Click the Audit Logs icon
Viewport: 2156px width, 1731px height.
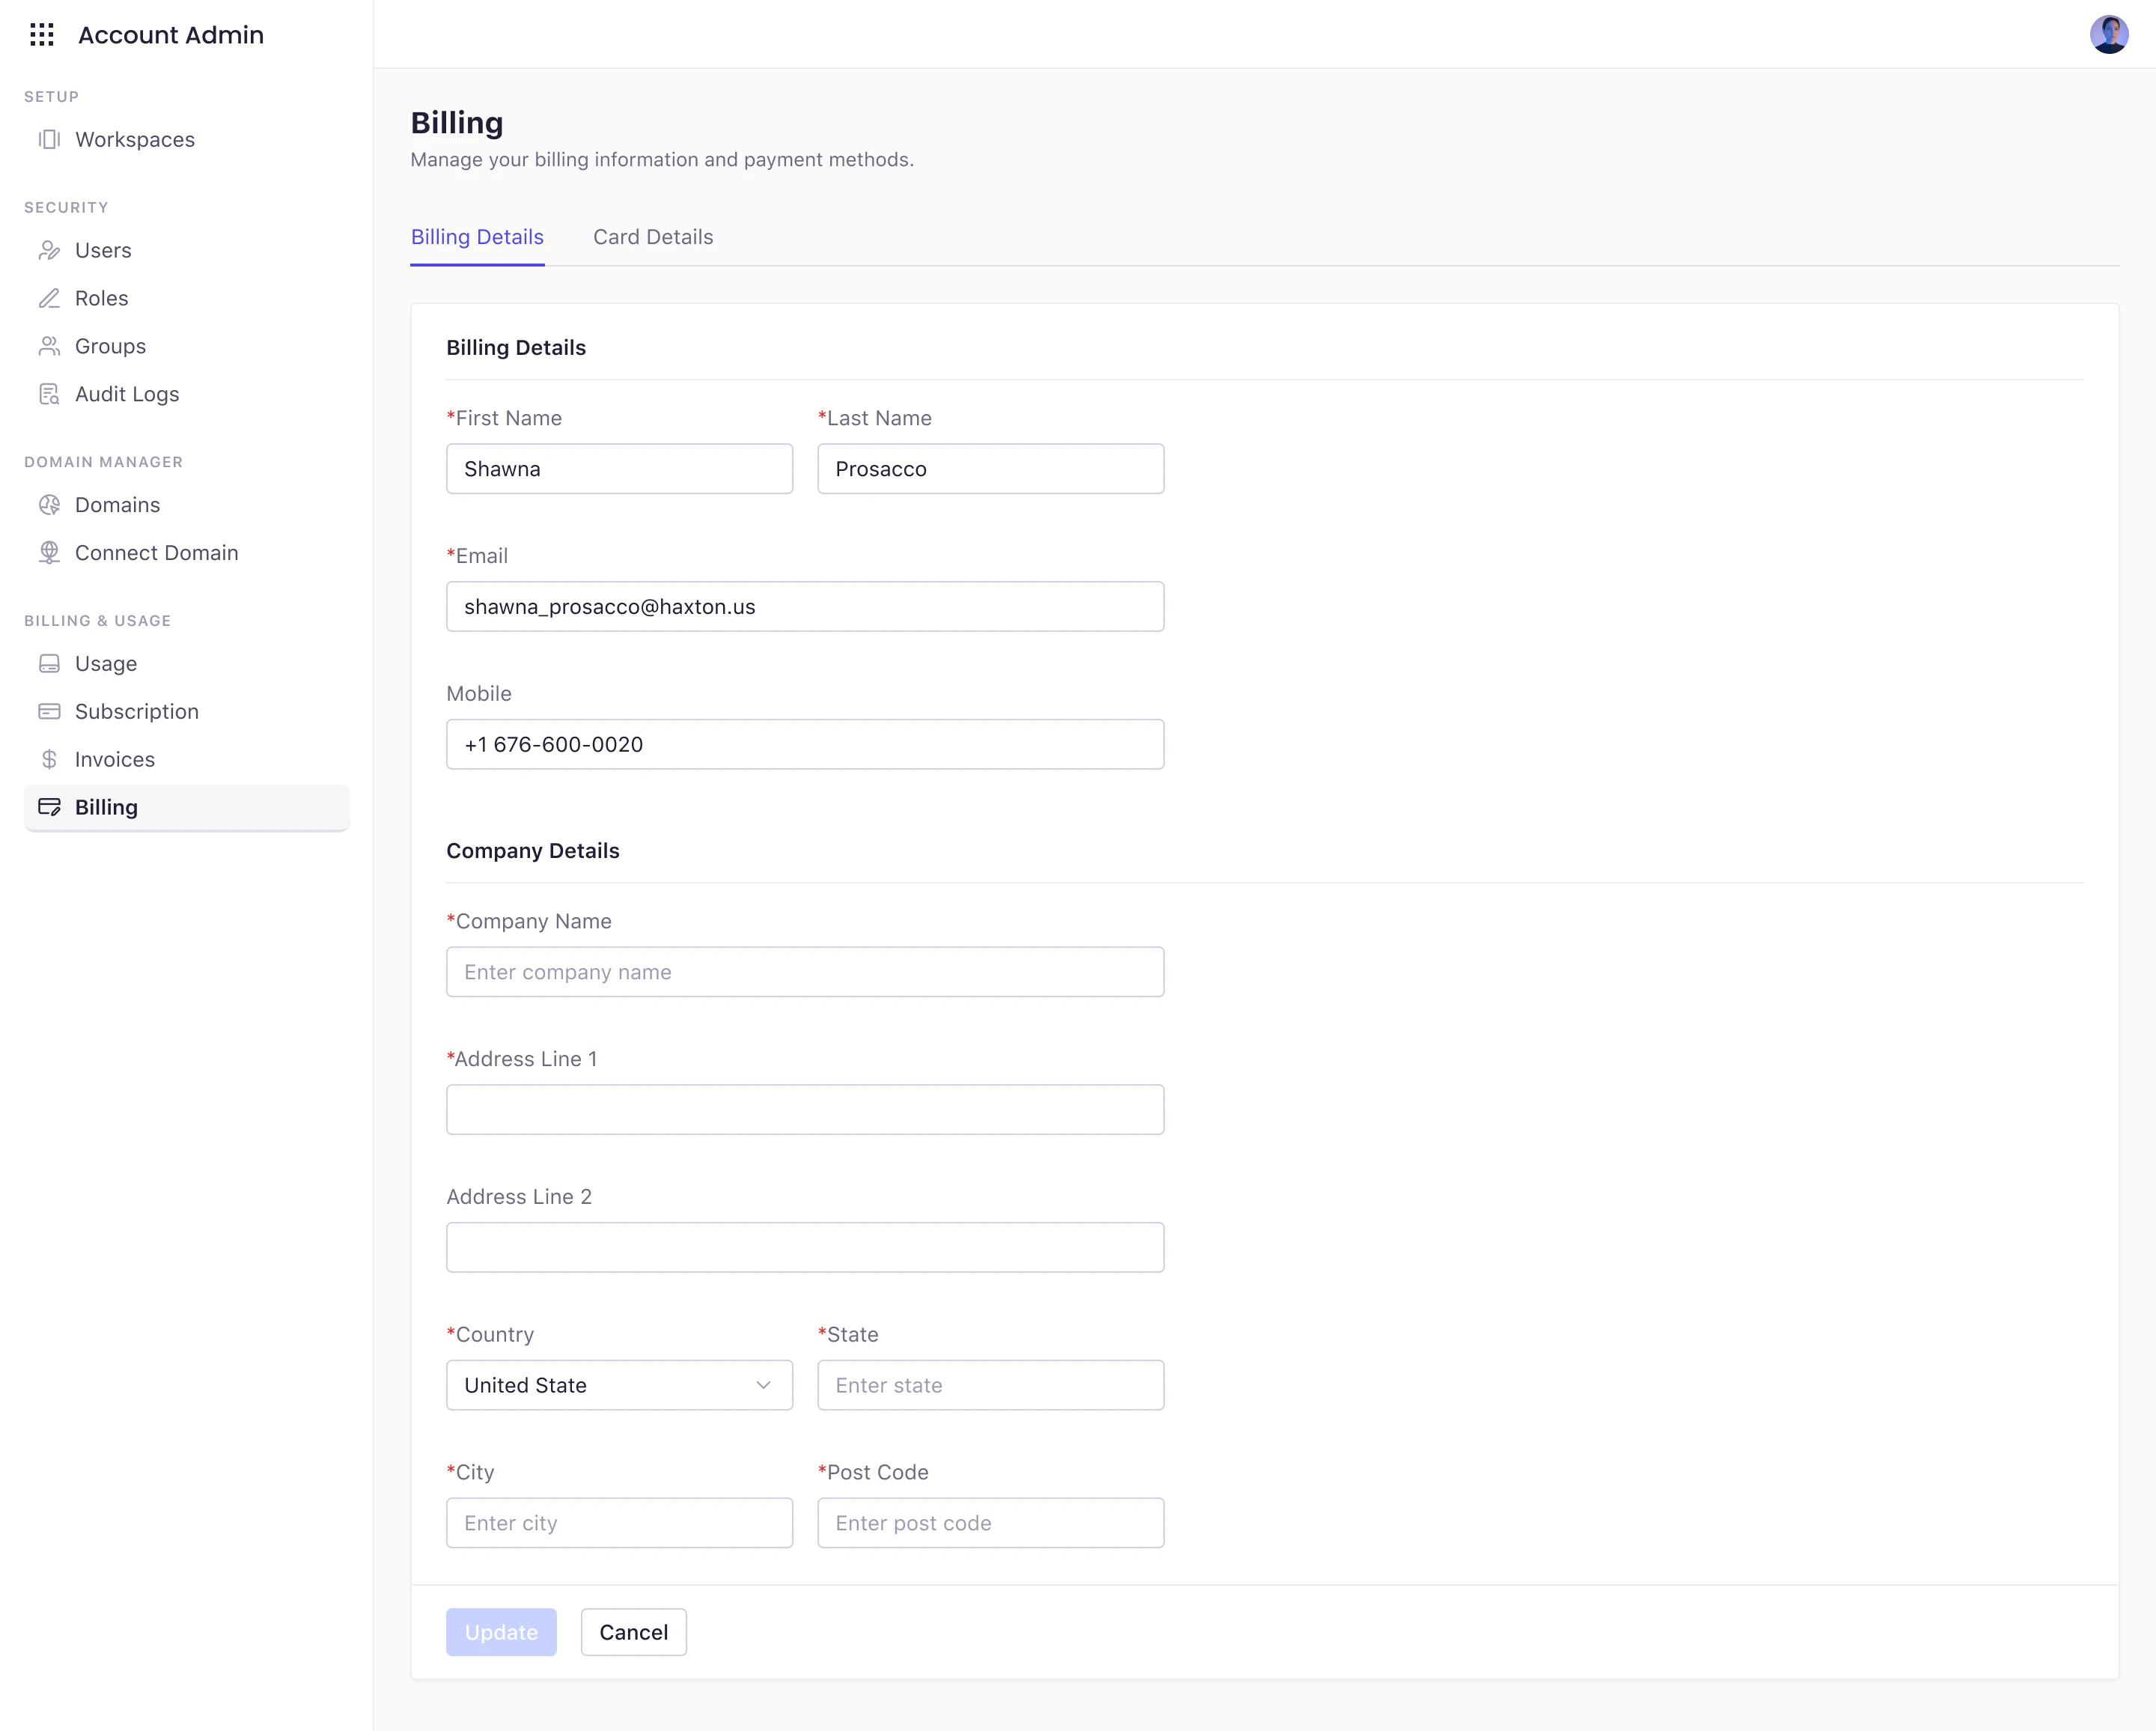coord(49,394)
